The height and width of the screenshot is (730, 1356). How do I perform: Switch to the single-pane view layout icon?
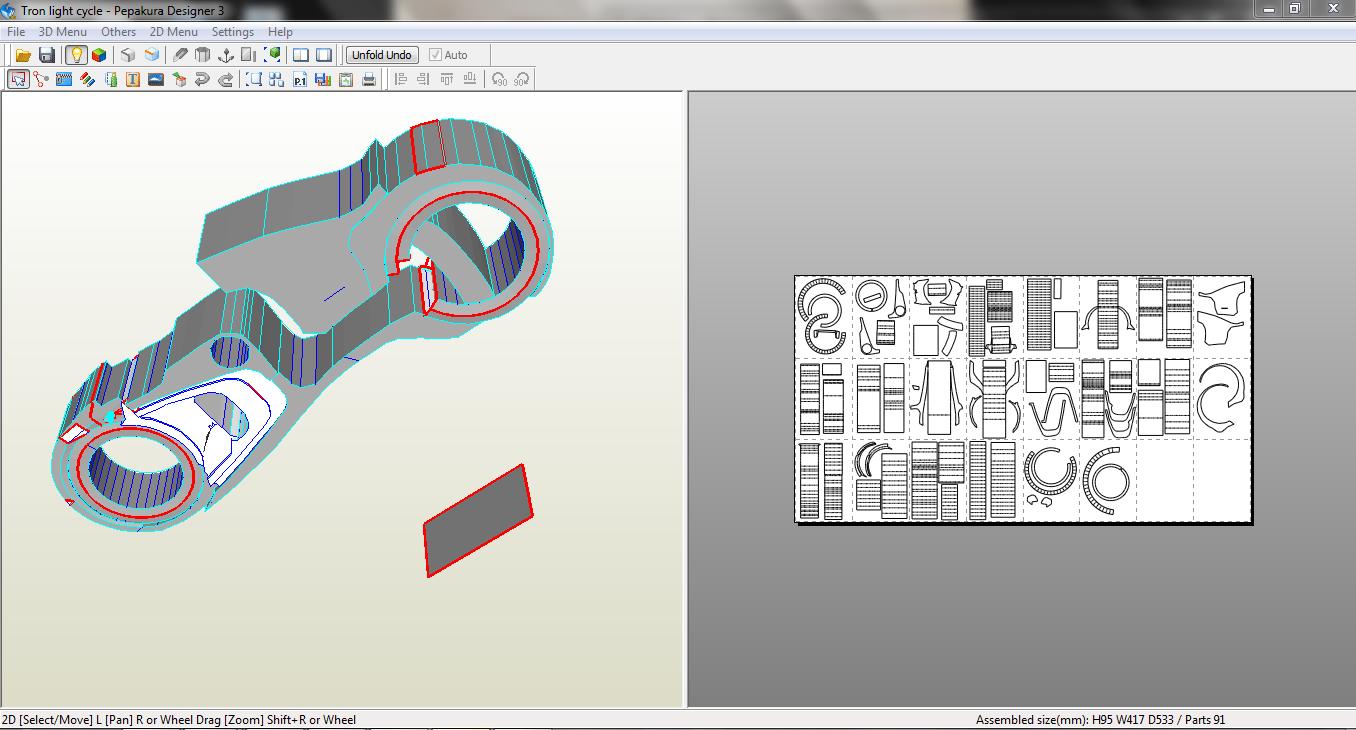(x=324, y=55)
